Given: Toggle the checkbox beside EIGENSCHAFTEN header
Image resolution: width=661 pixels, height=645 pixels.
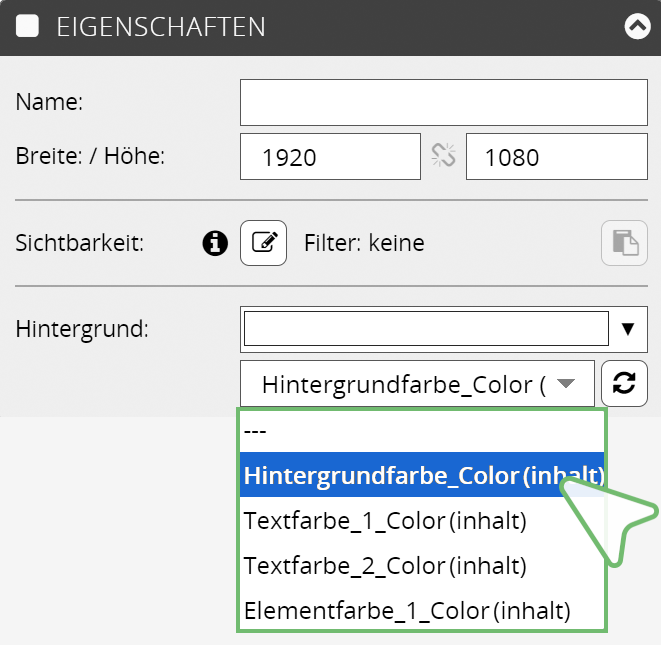Looking at the screenshot, I should pyautogui.click(x=28, y=27).
